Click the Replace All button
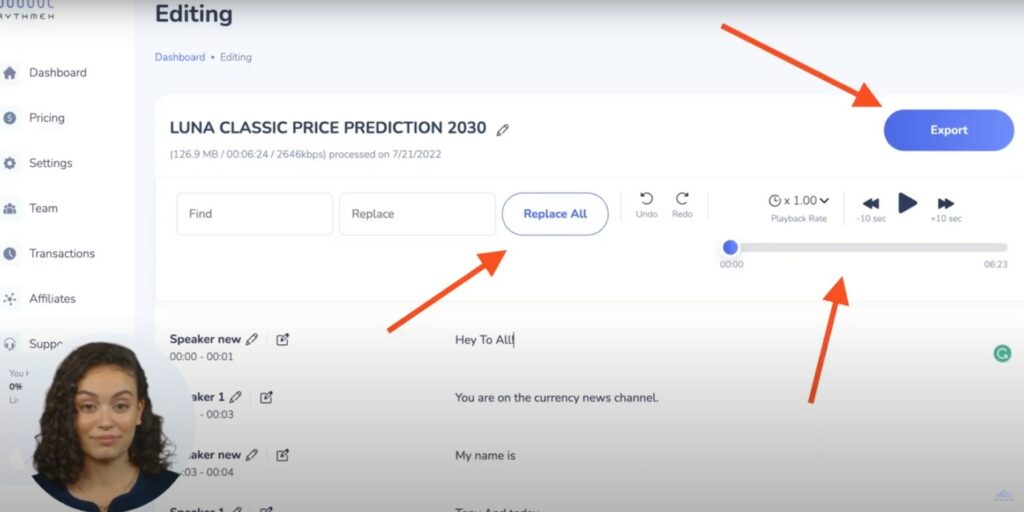 (x=555, y=214)
